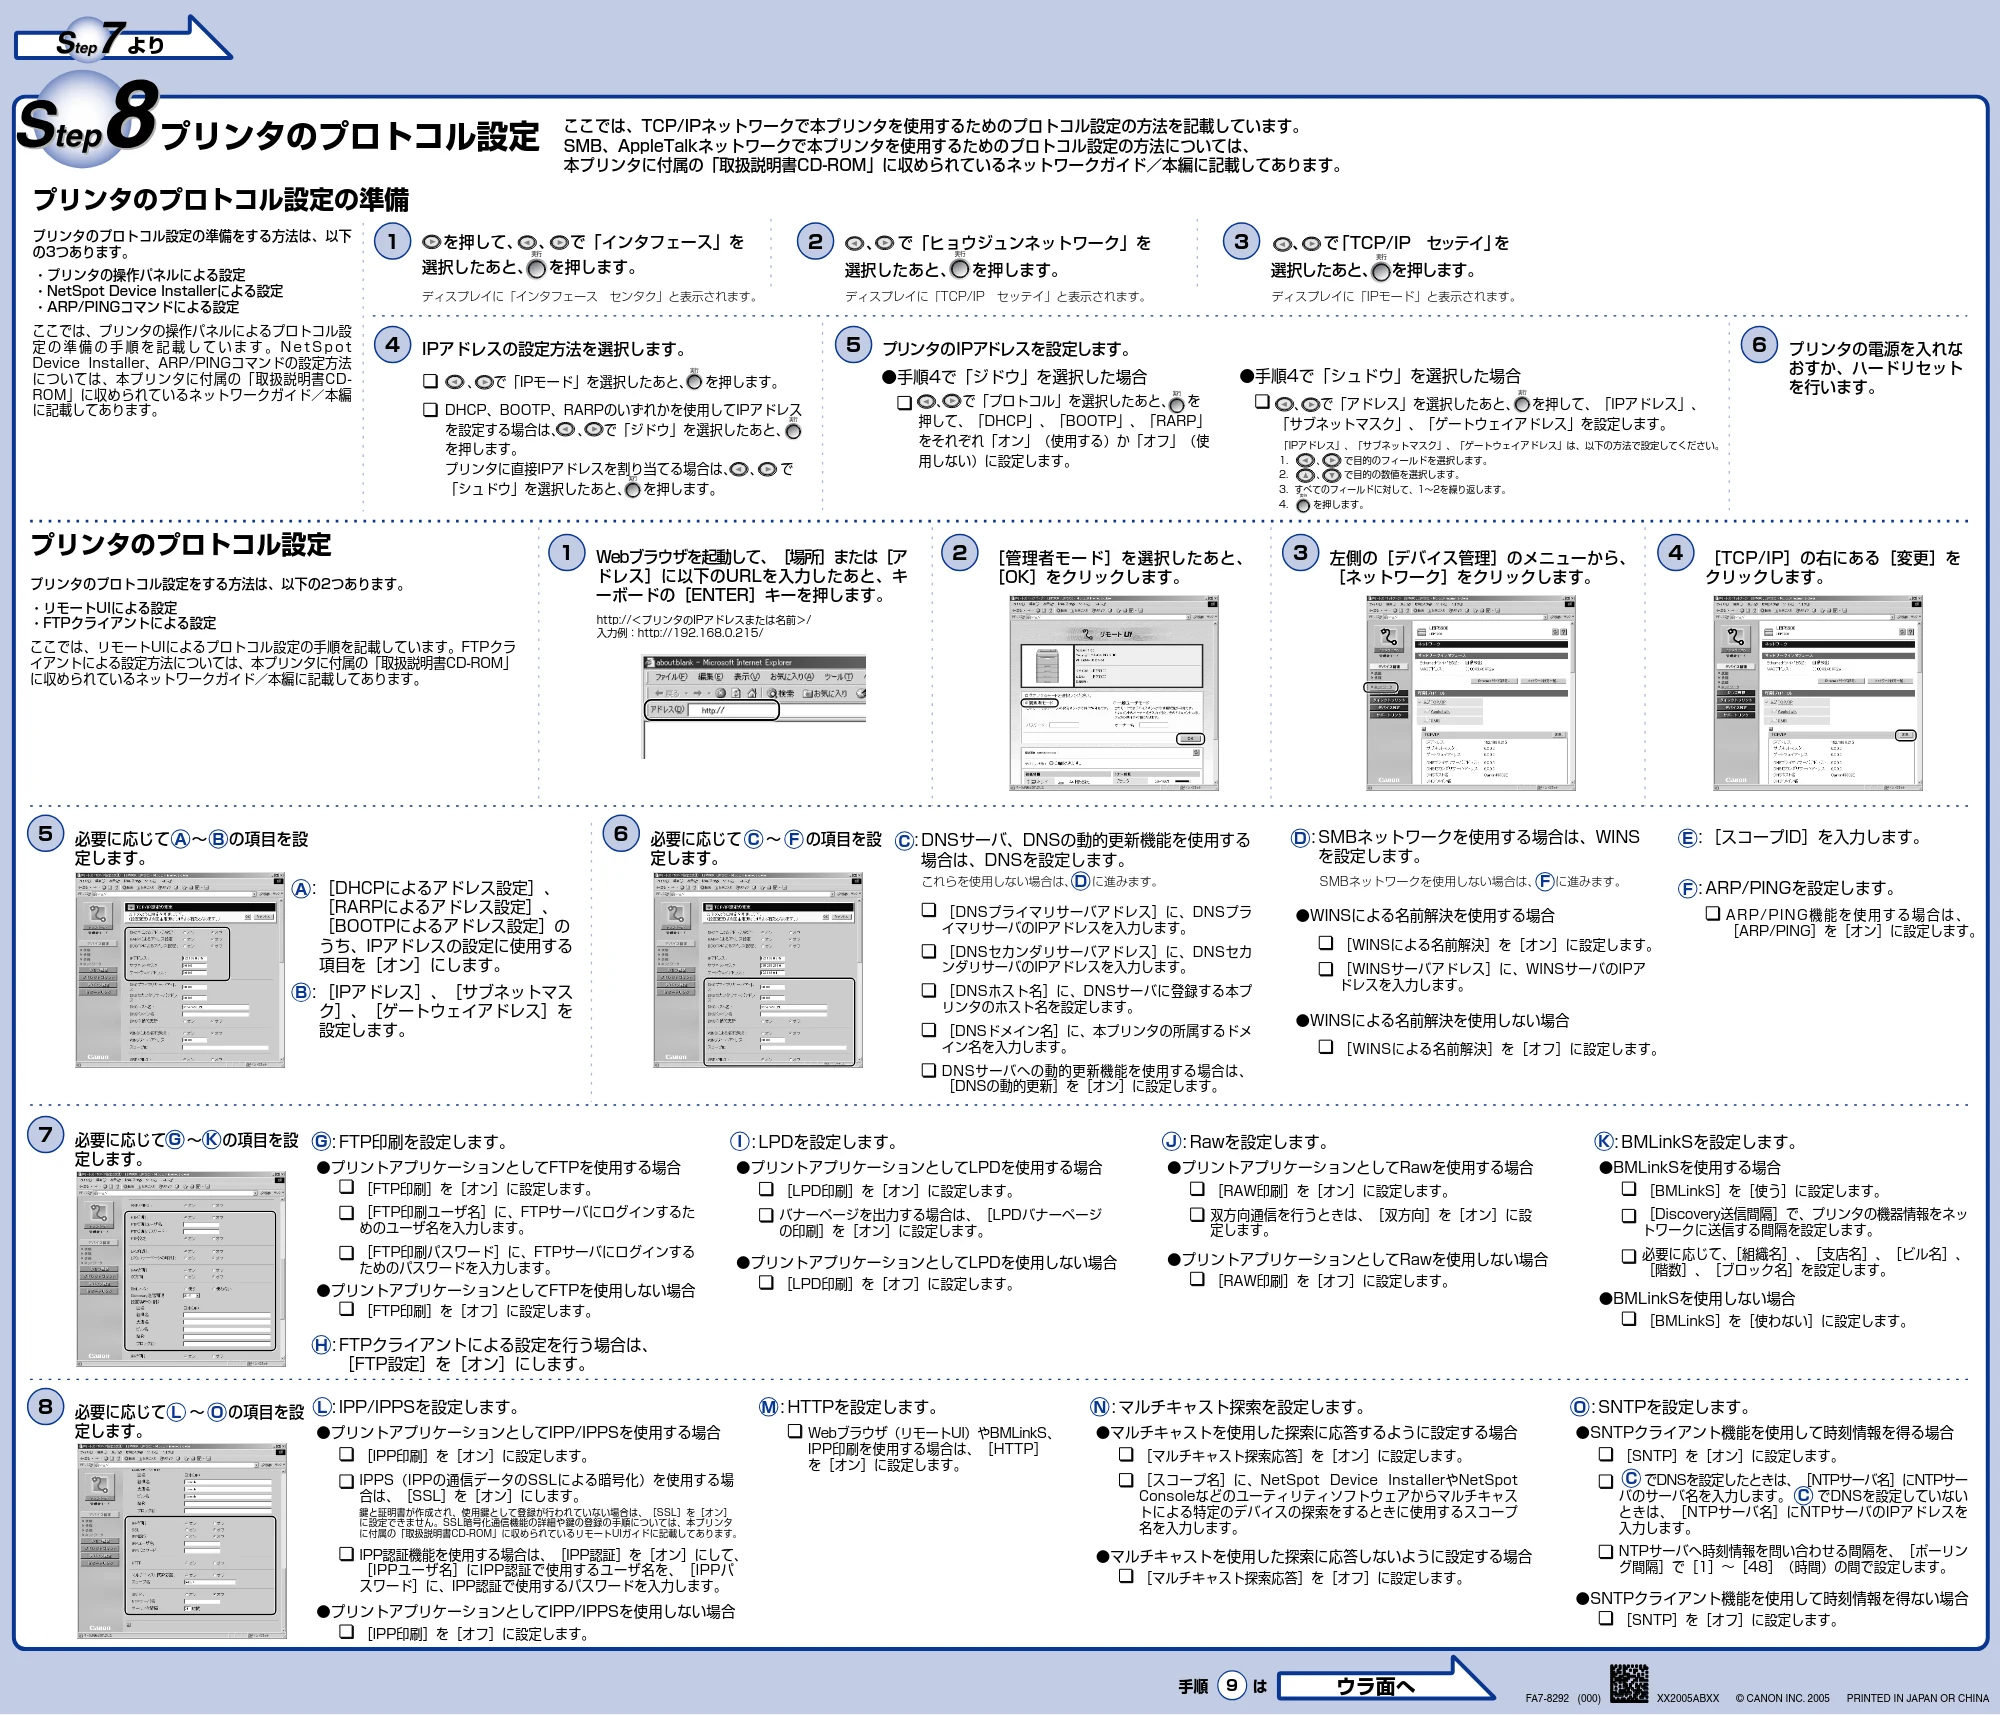Image resolution: width=2000 pixels, height=1715 pixels.
Task: Open the 編集(E) menu in Internet Explorer
Action: 710,677
